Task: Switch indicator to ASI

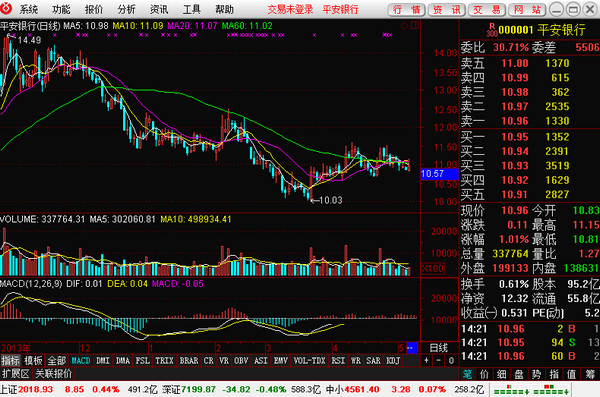Action: [261, 361]
